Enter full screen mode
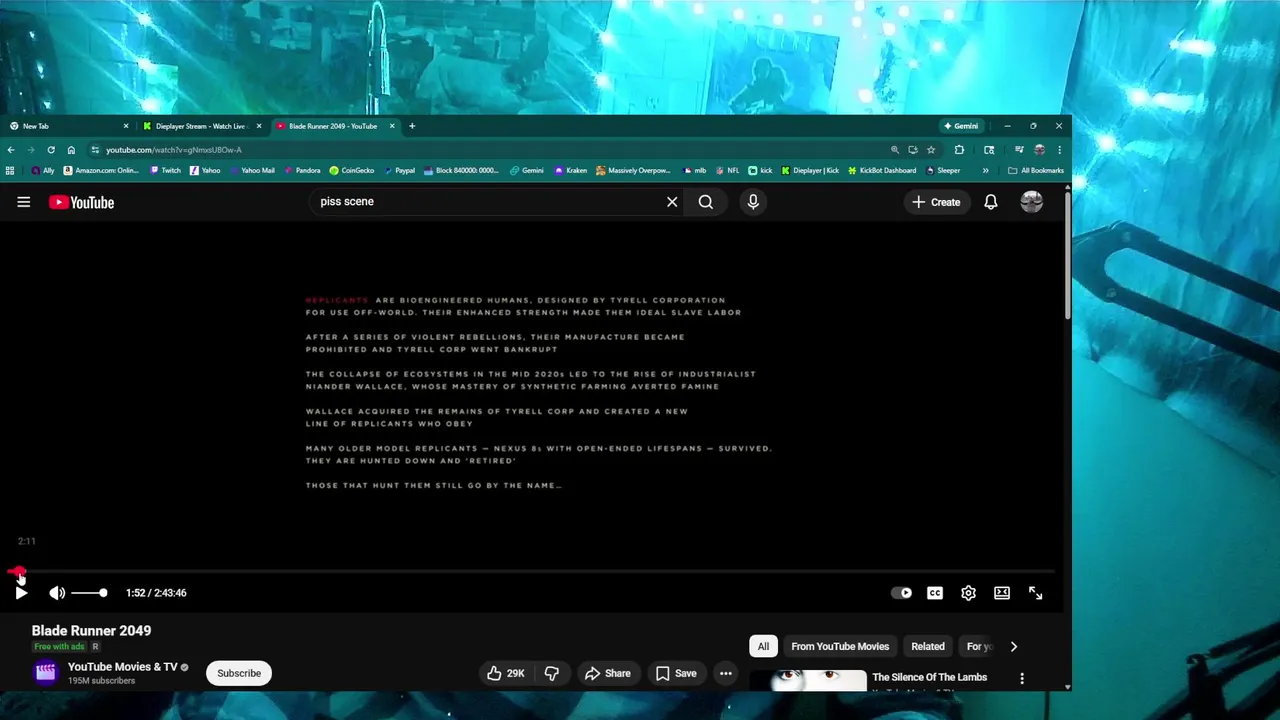The height and width of the screenshot is (720, 1280). click(1036, 593)
